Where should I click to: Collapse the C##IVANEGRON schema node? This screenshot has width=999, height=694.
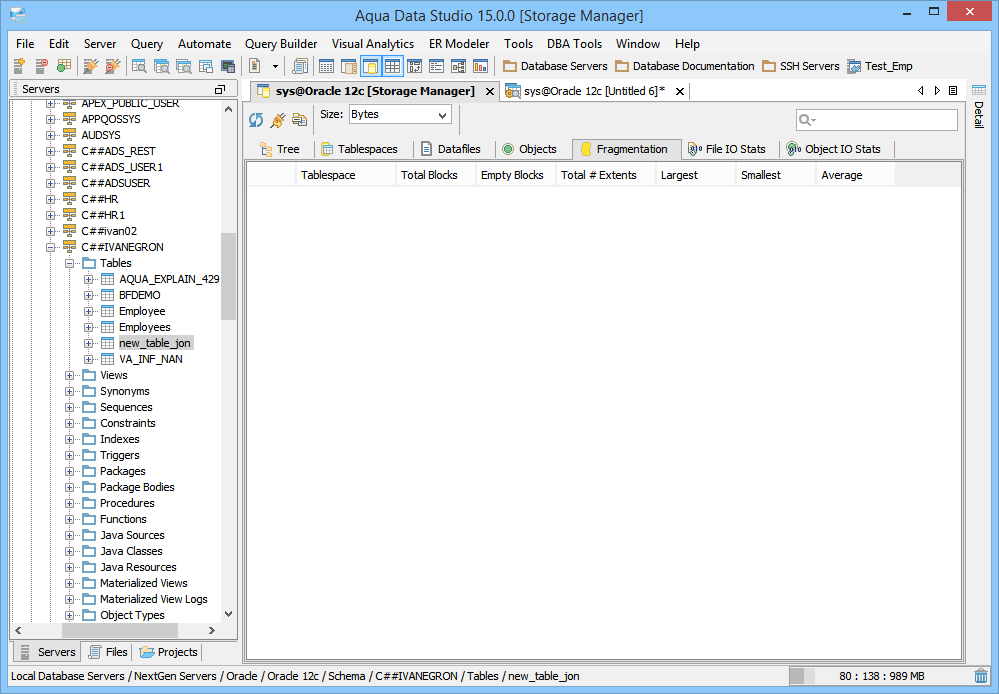(x=50, y=247)
